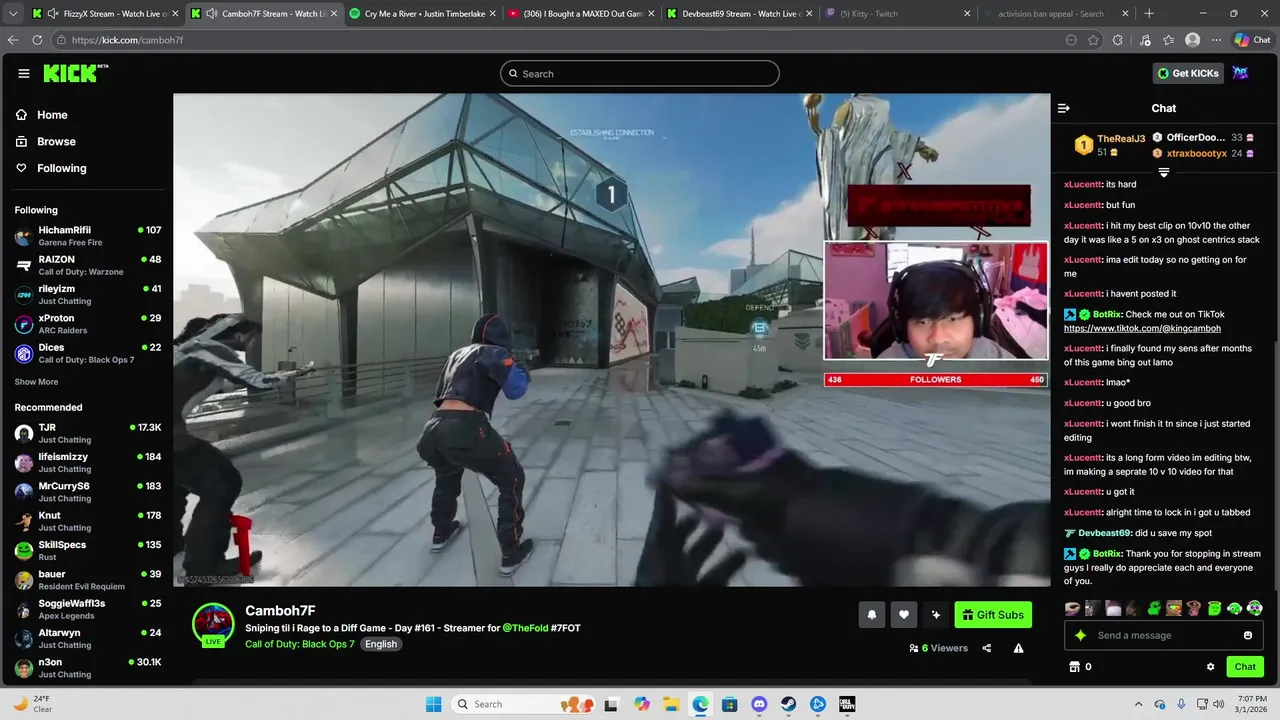Open SkillSpecs recommended channel

point(88,550)
